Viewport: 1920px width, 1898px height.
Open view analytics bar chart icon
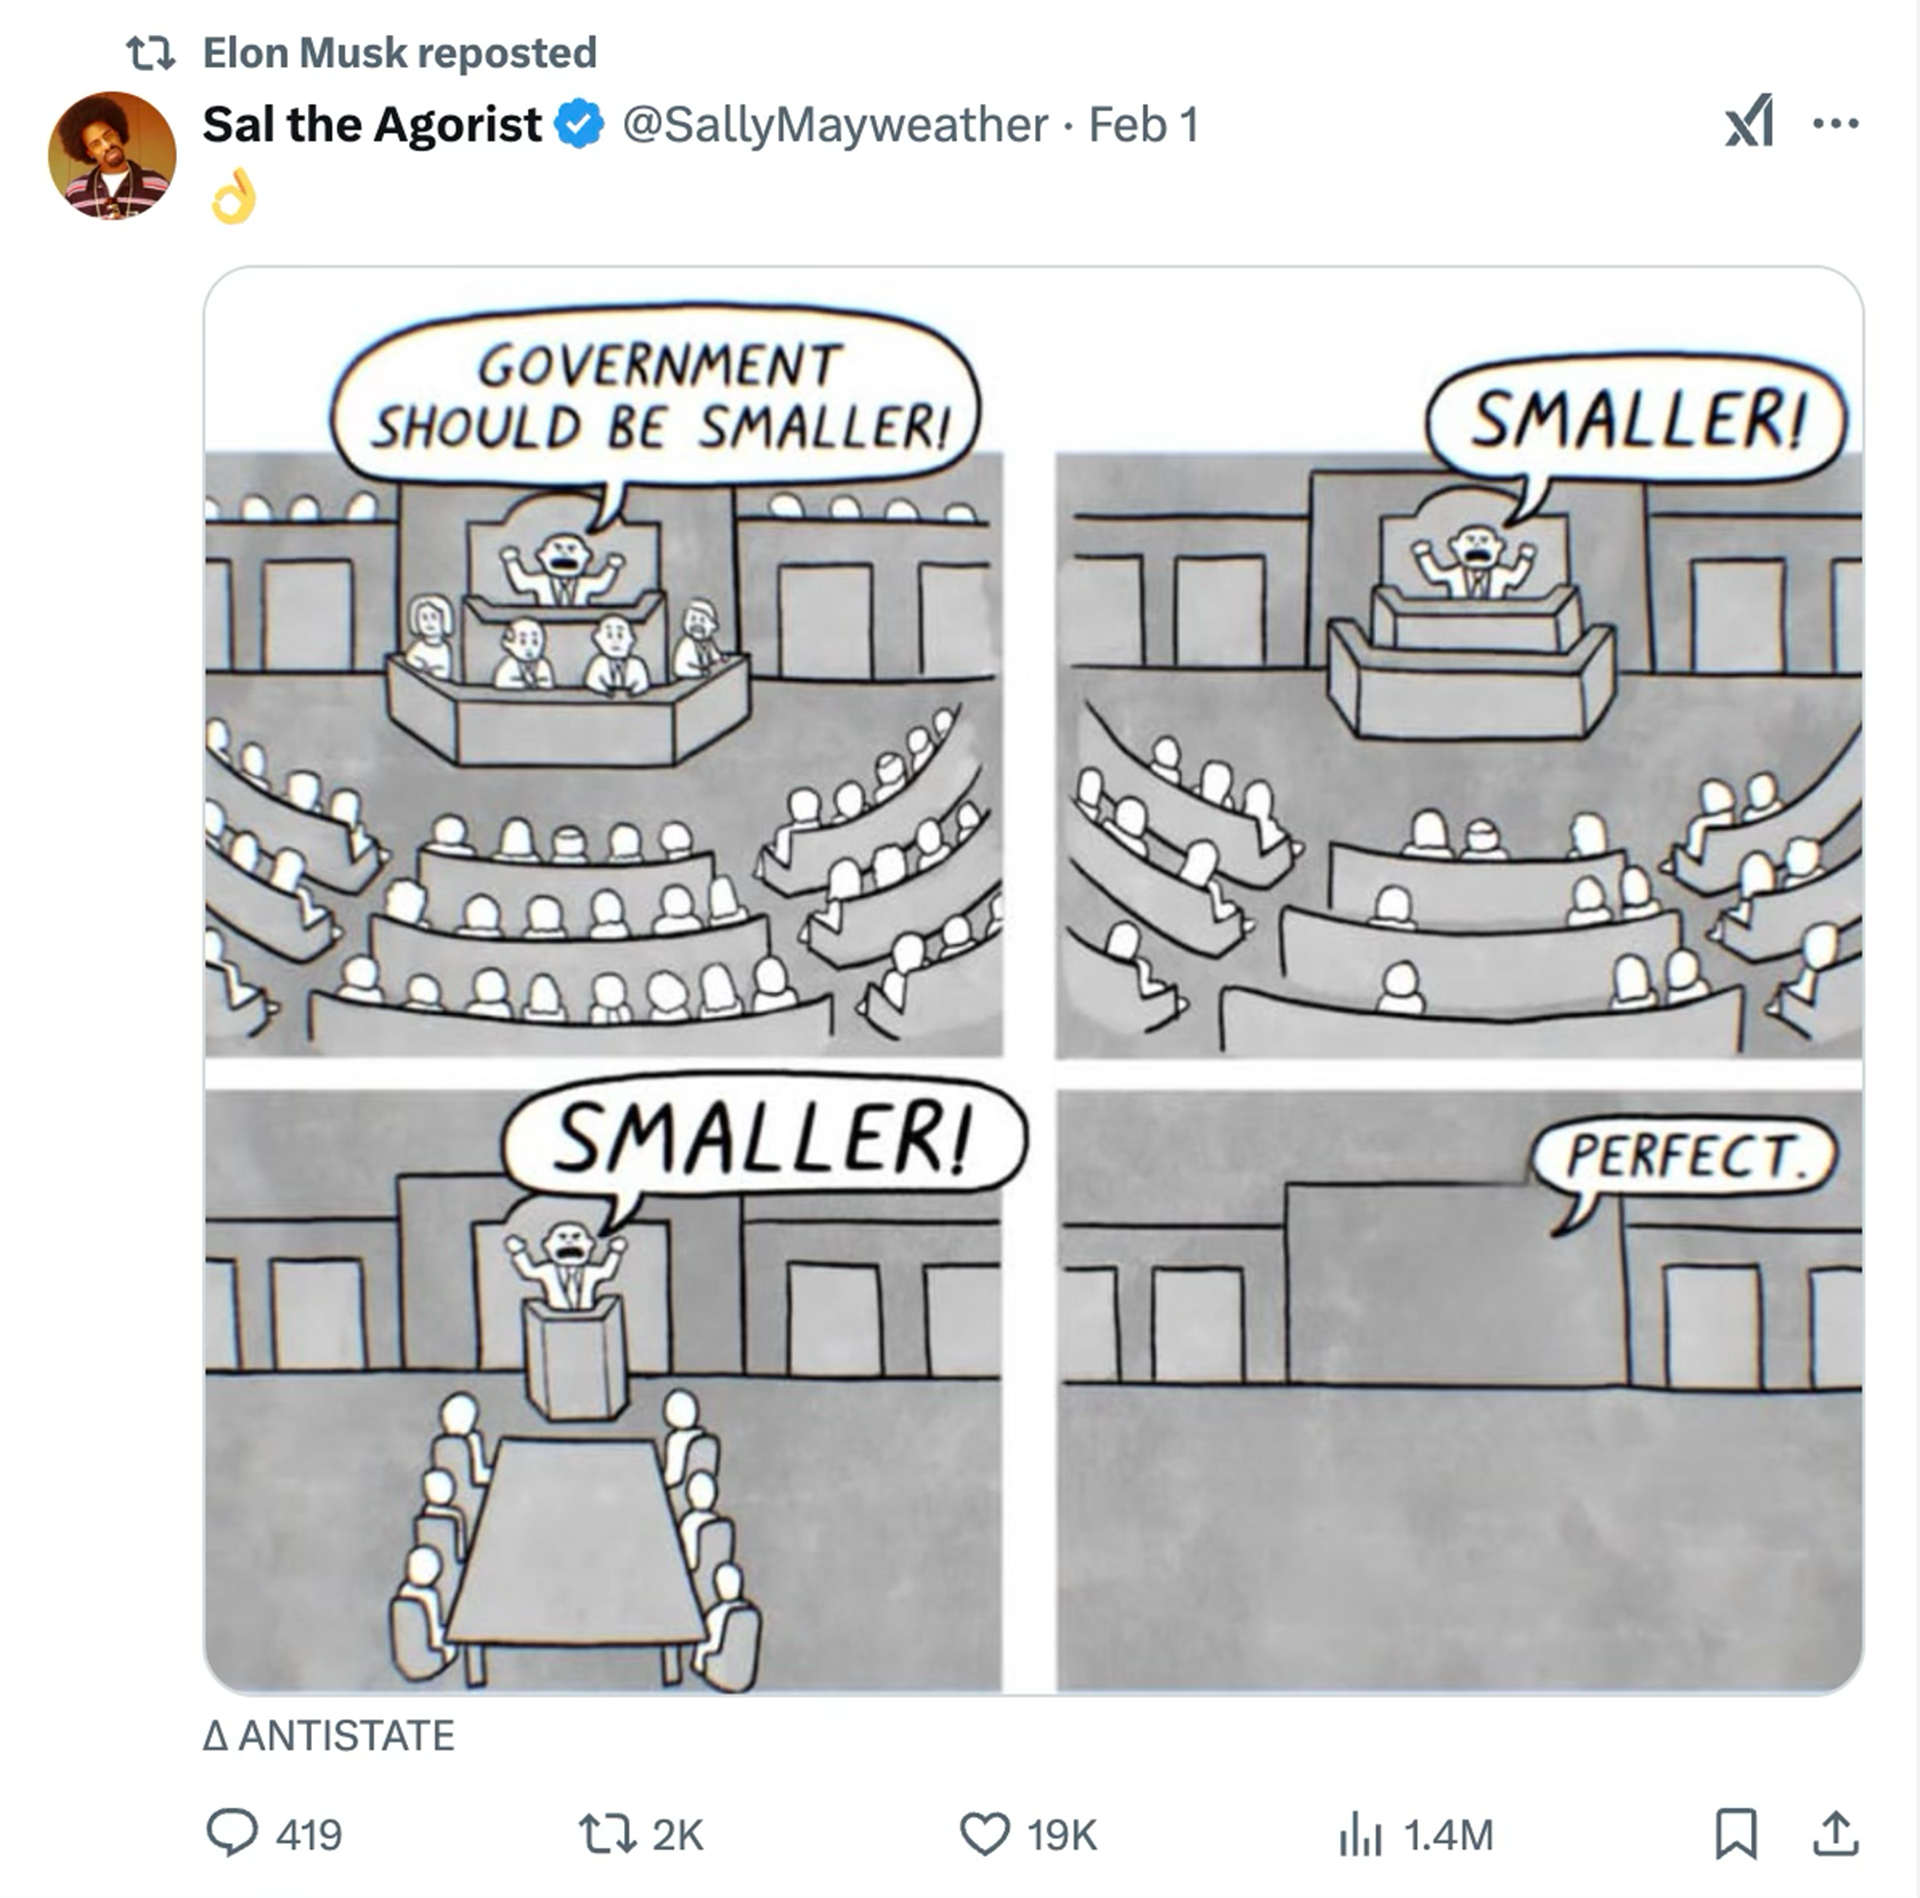pos(1361,1835)
